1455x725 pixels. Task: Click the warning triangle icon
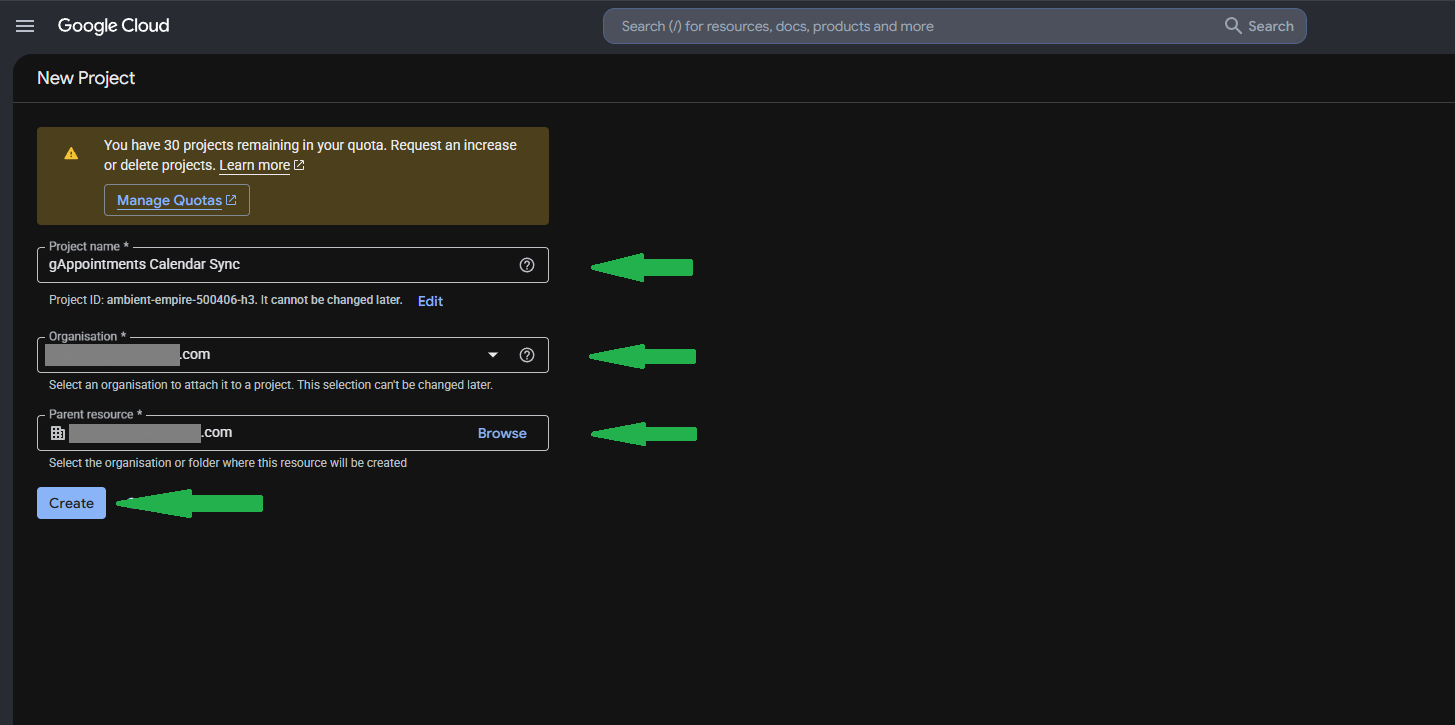(x=71, y=153)
